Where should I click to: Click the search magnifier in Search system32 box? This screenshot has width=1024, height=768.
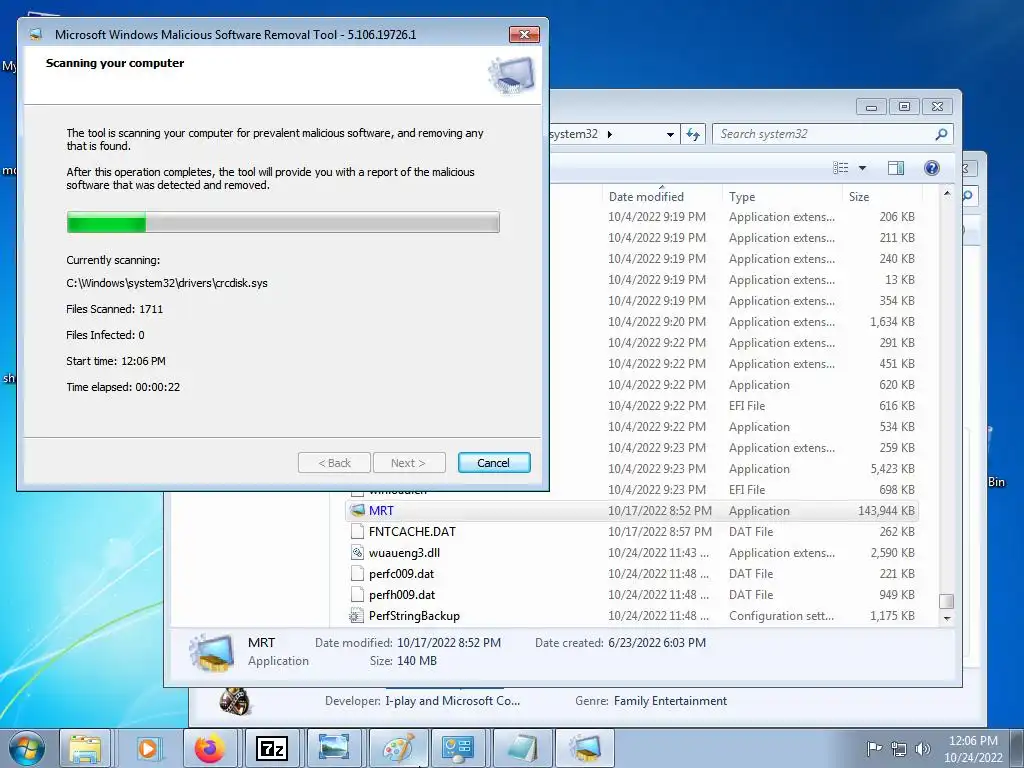pos(941,134)
